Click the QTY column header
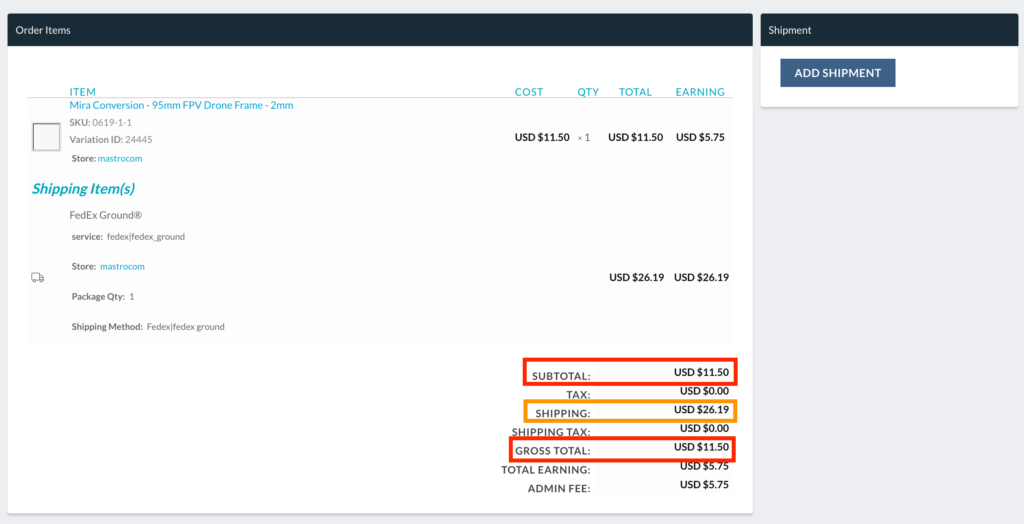Viewport: 1024px width, 524px height. (588, 92)
